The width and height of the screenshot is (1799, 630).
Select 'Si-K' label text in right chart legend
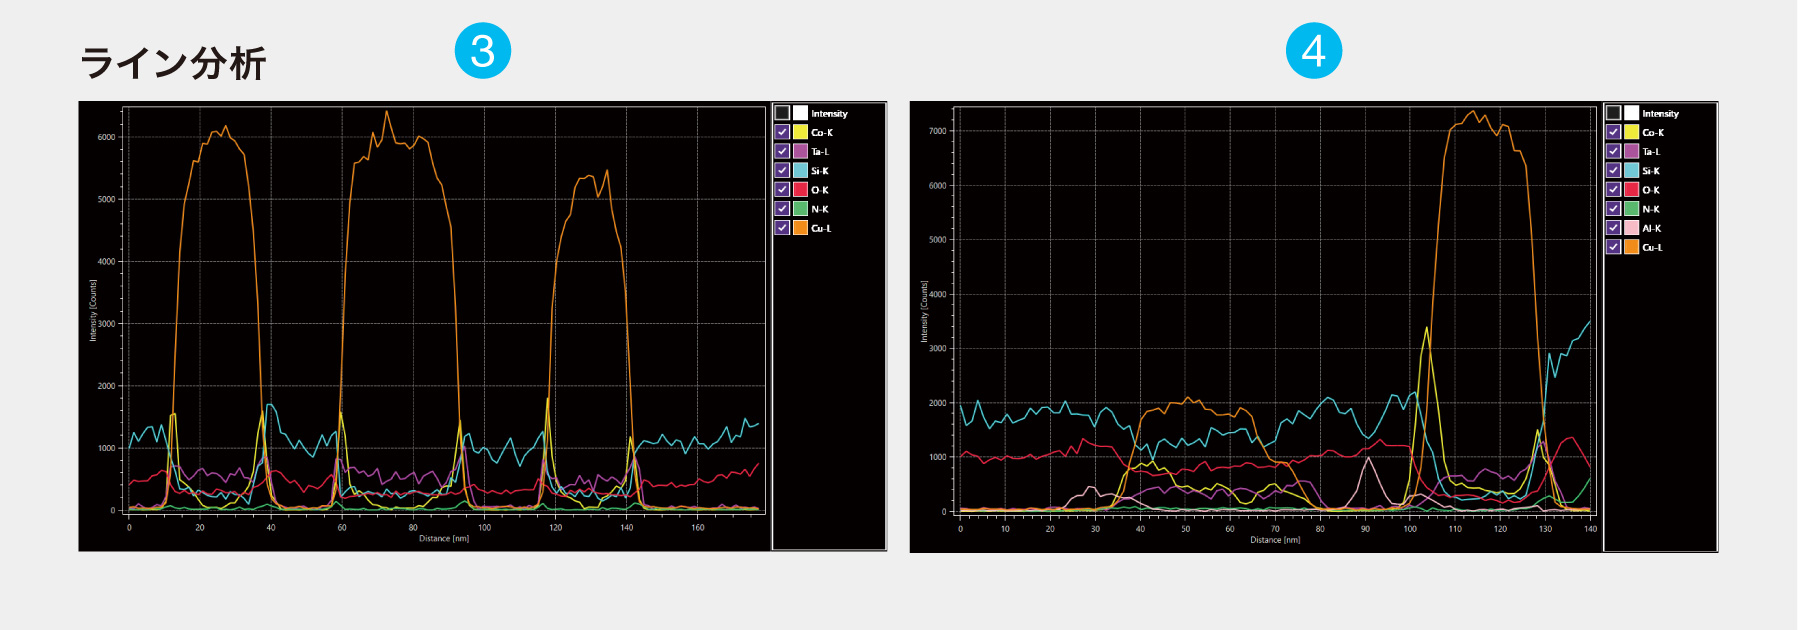[1651, 171]
